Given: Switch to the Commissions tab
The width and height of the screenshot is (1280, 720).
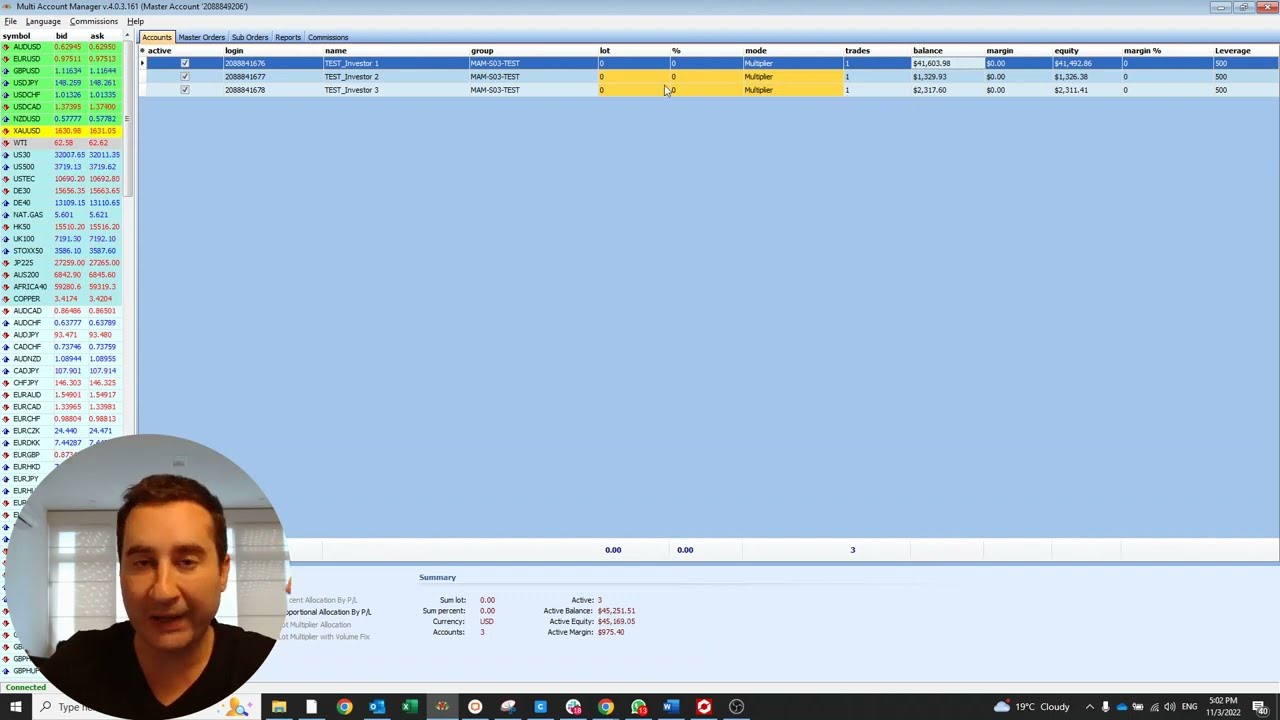Looking at the screenshot, I should tap(328, 37).
